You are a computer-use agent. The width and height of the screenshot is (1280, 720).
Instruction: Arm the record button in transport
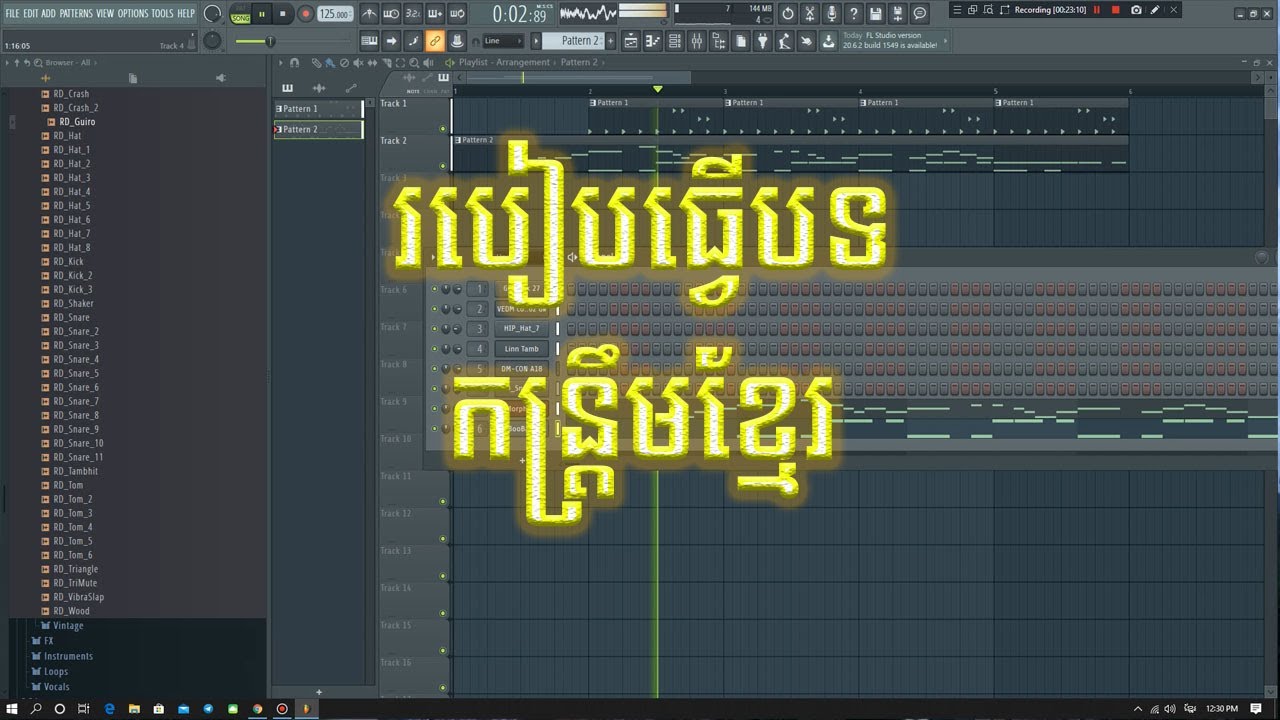305,14
